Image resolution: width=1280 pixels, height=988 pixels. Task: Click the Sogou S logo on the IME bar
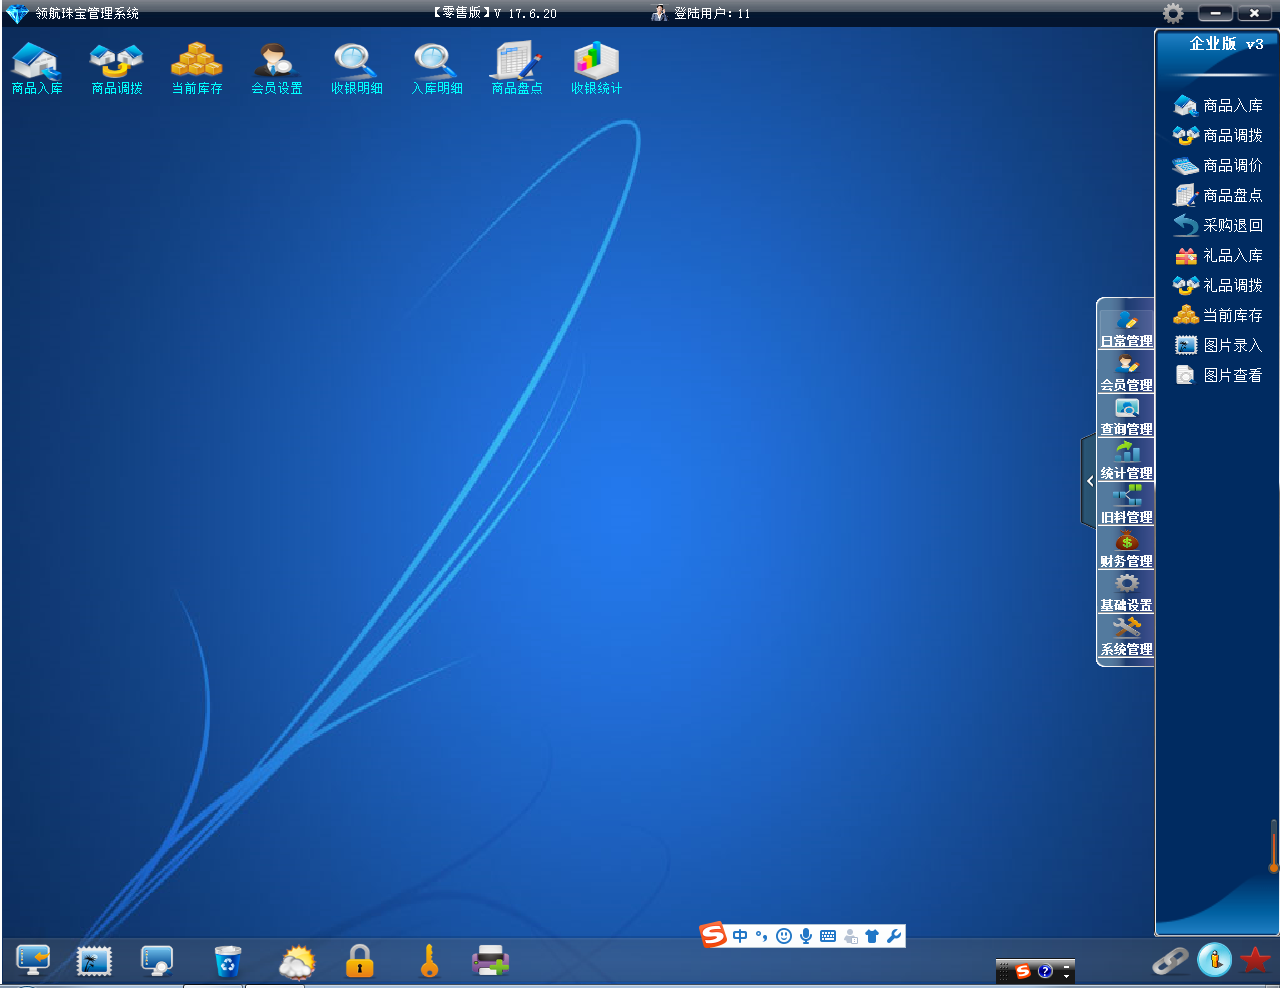click(x=713, y=935)
